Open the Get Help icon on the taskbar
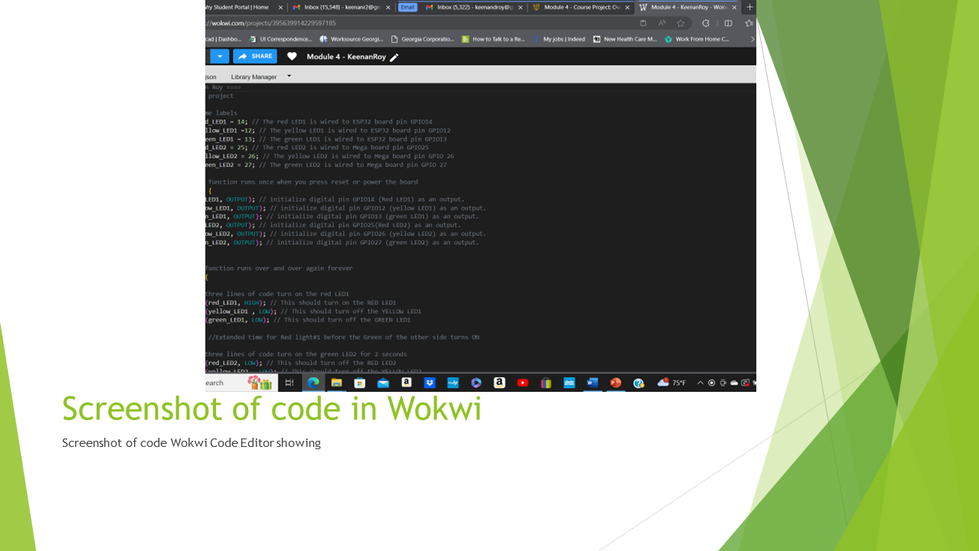 coord(639,383)
